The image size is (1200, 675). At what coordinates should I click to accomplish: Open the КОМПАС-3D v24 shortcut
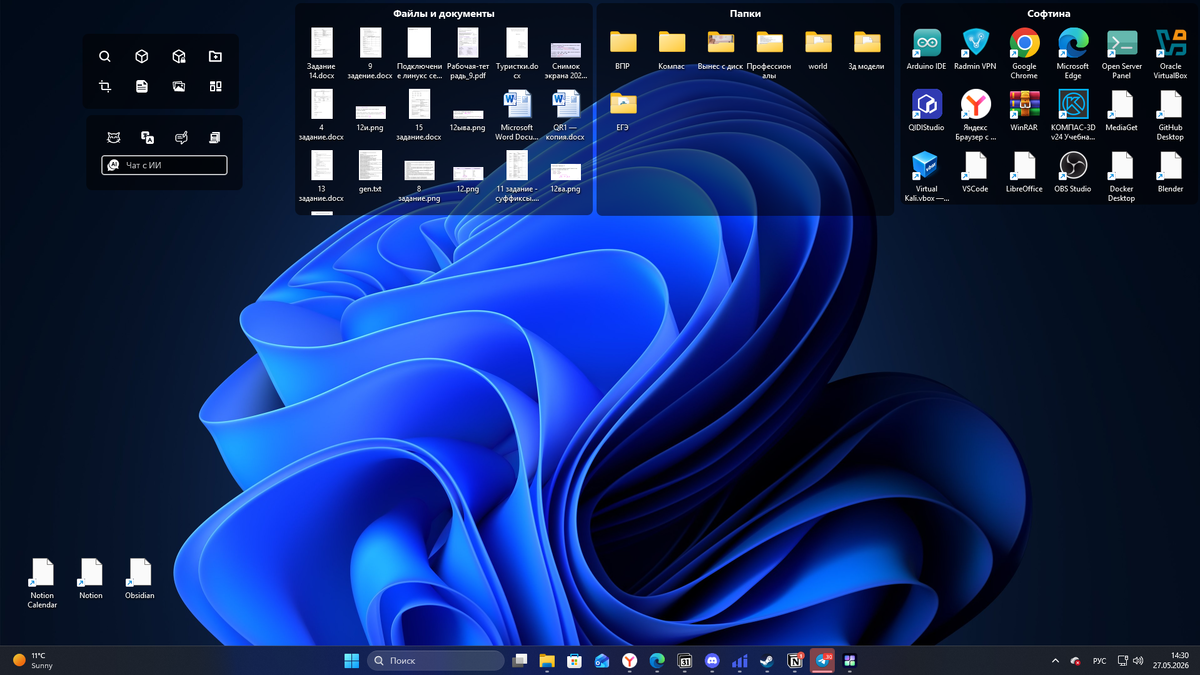coord(1073,114)
